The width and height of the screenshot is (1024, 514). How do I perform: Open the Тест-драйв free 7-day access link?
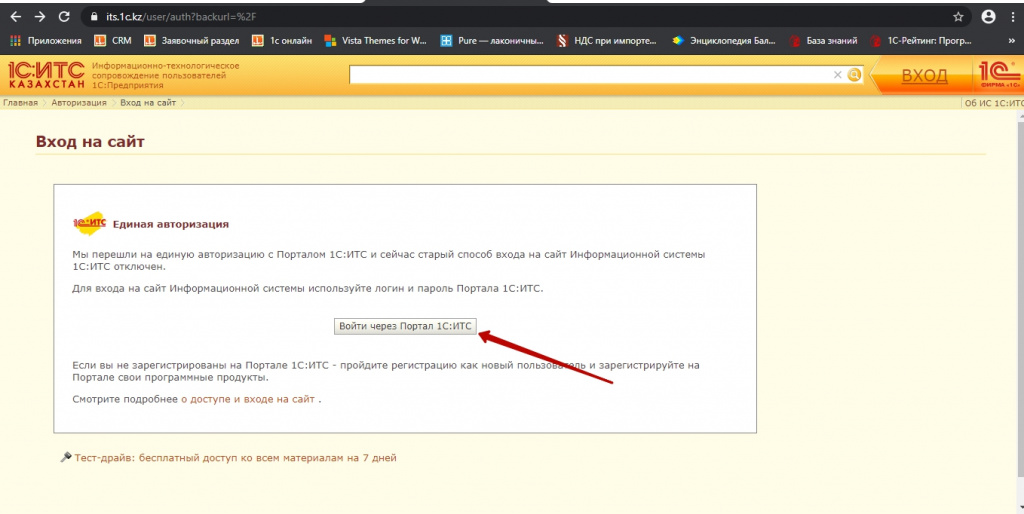point(235,458)
